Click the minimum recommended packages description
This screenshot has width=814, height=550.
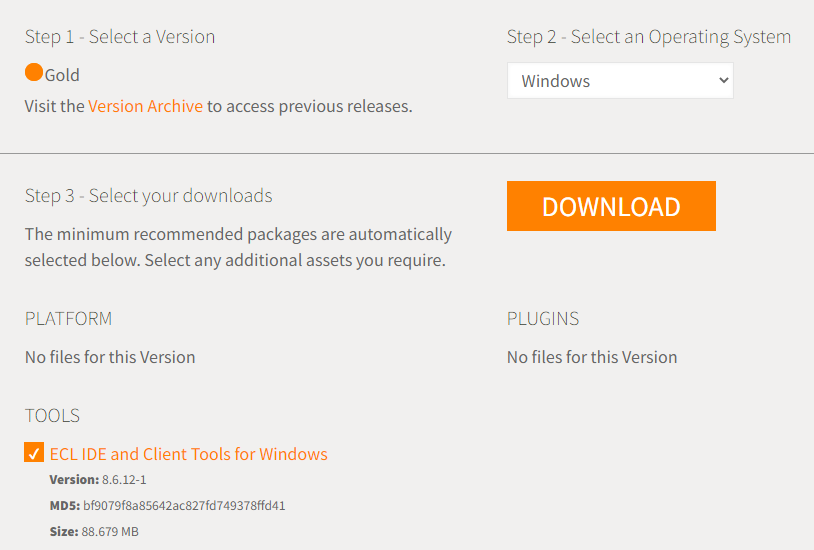click(x=238, y=248)
